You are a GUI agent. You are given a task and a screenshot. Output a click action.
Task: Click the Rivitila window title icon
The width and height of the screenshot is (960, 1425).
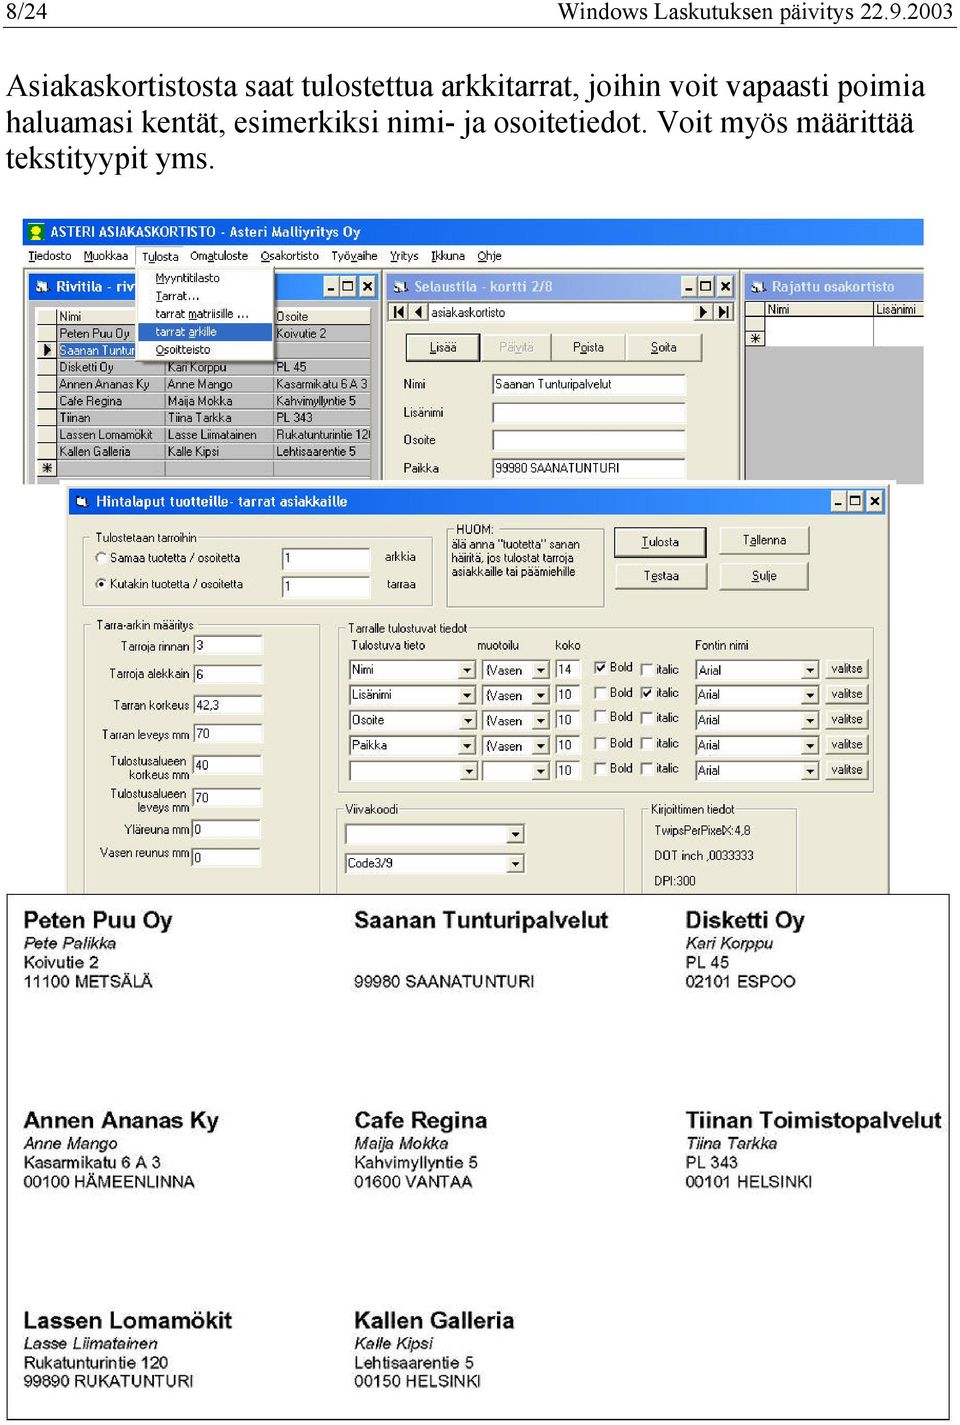42,287
